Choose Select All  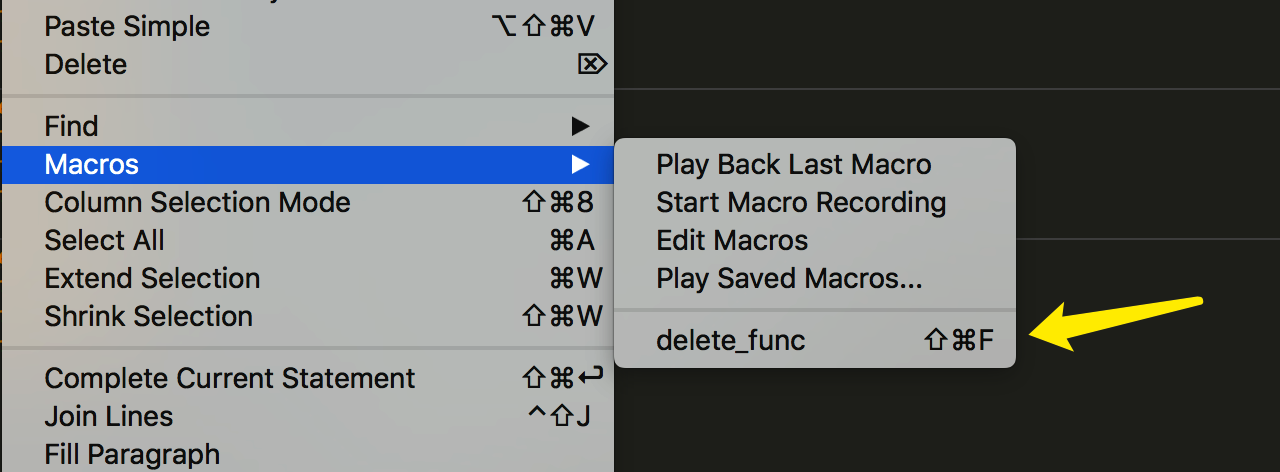coord(307,241)
